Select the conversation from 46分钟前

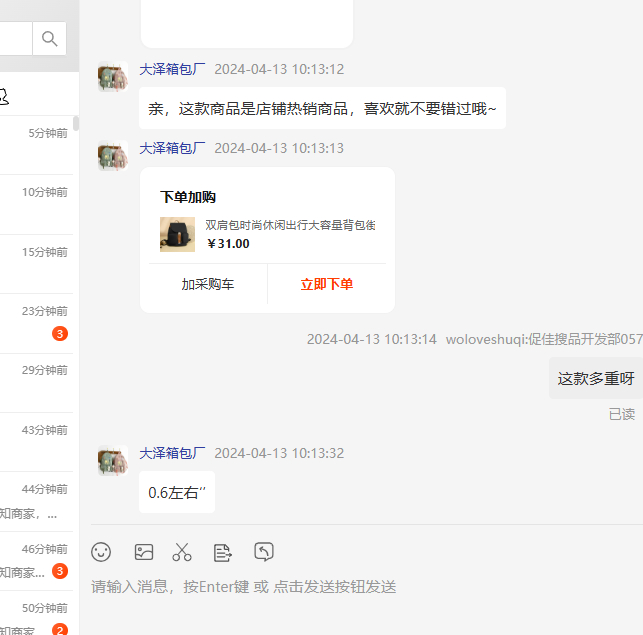pyautogui.click(x=36, y=560)
